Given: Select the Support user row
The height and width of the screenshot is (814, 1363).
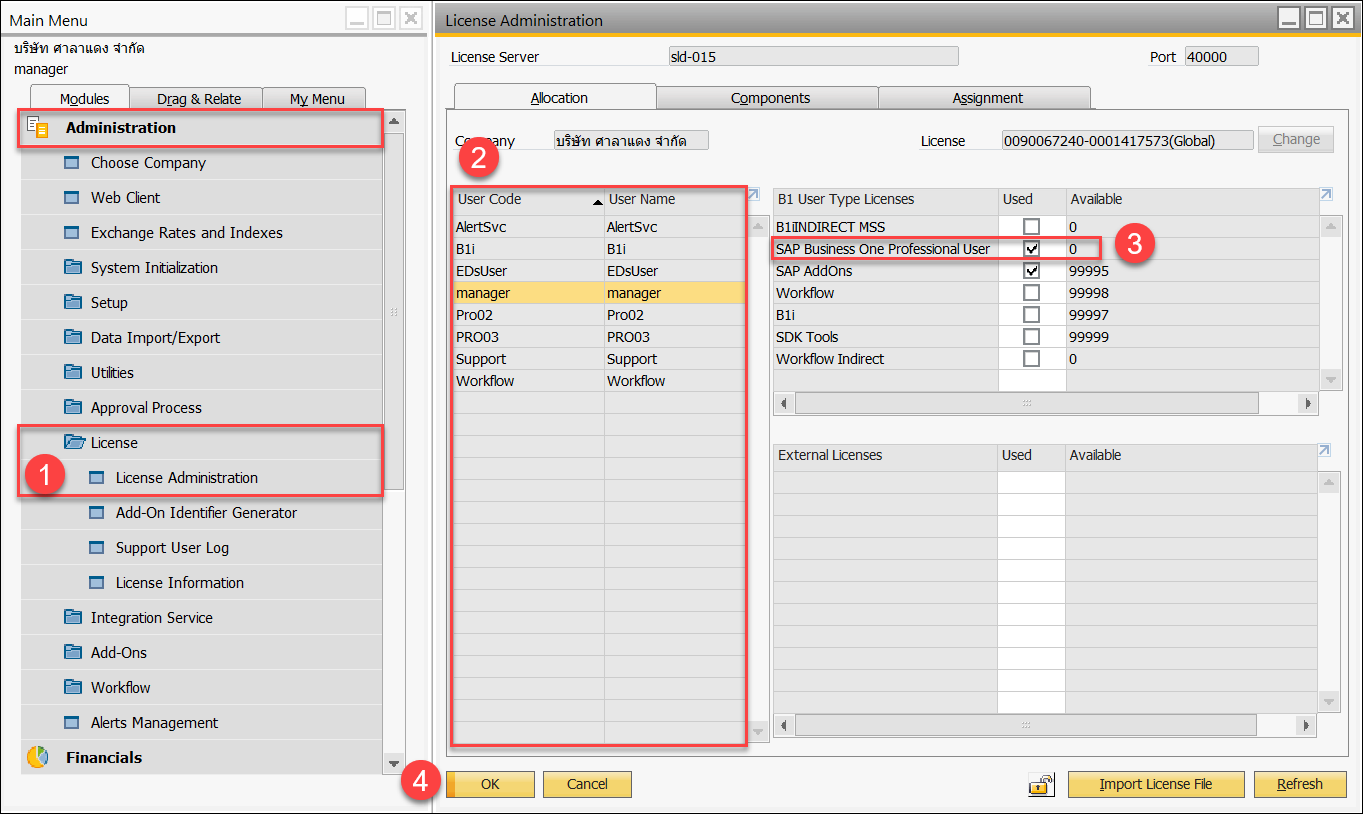Looking at the screenshot, I should tap(599, 359).
